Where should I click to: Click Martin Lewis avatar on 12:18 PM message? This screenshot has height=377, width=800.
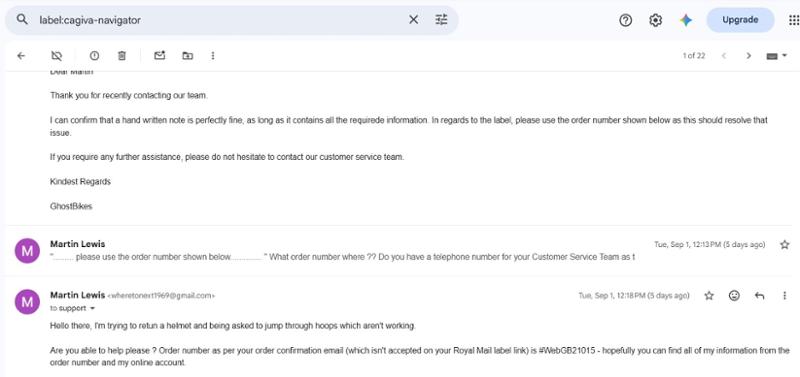tap(27, 301)
